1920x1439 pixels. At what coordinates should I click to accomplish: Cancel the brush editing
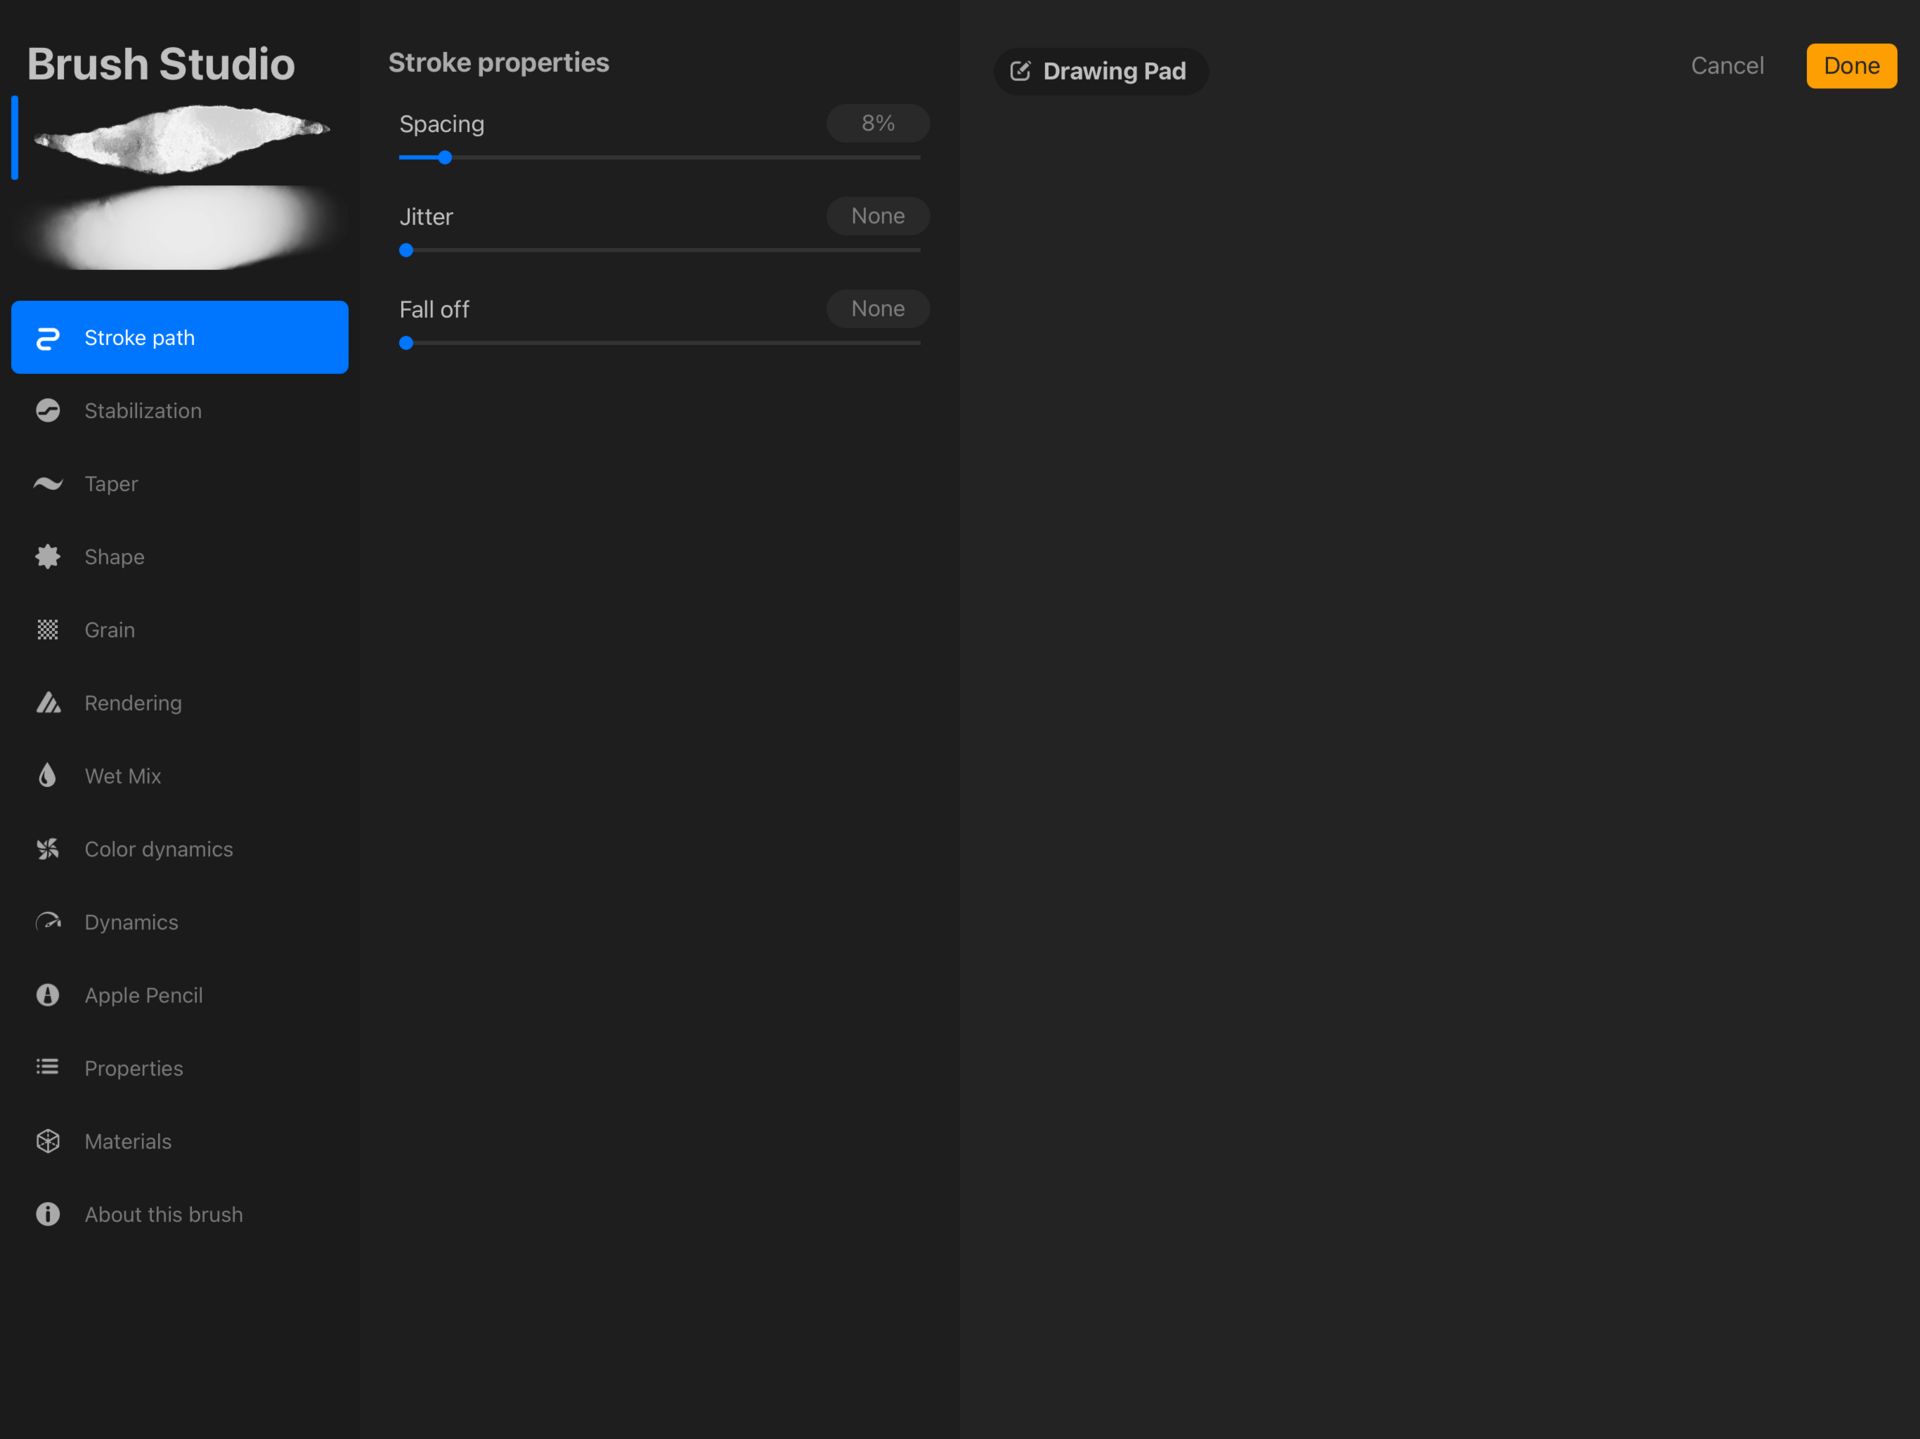point(1727,66)
